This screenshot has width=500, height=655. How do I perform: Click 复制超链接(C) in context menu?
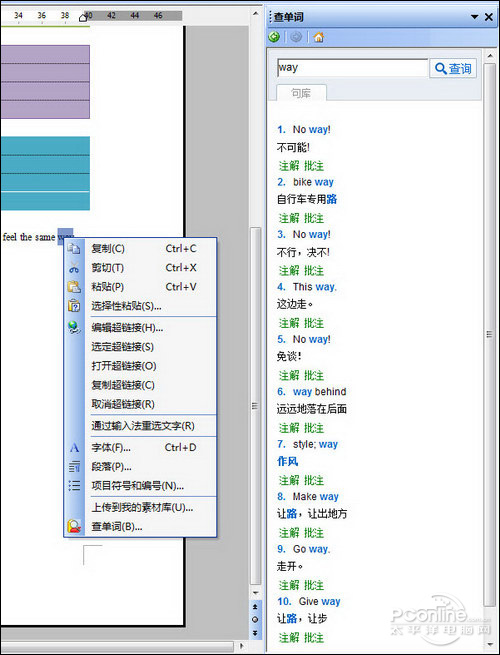coord(141,385)
